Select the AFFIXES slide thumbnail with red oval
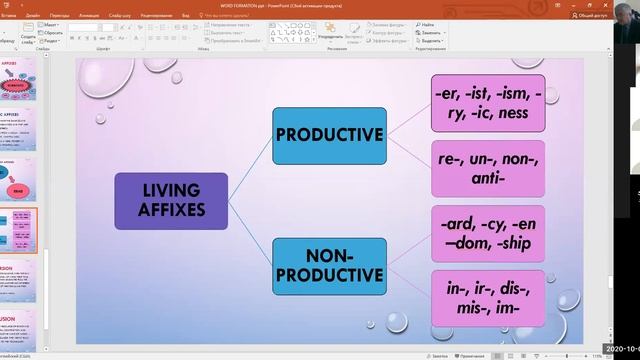The width and height of the screenshot is (640, 360). pyautogui.click(x=18, y=79)
